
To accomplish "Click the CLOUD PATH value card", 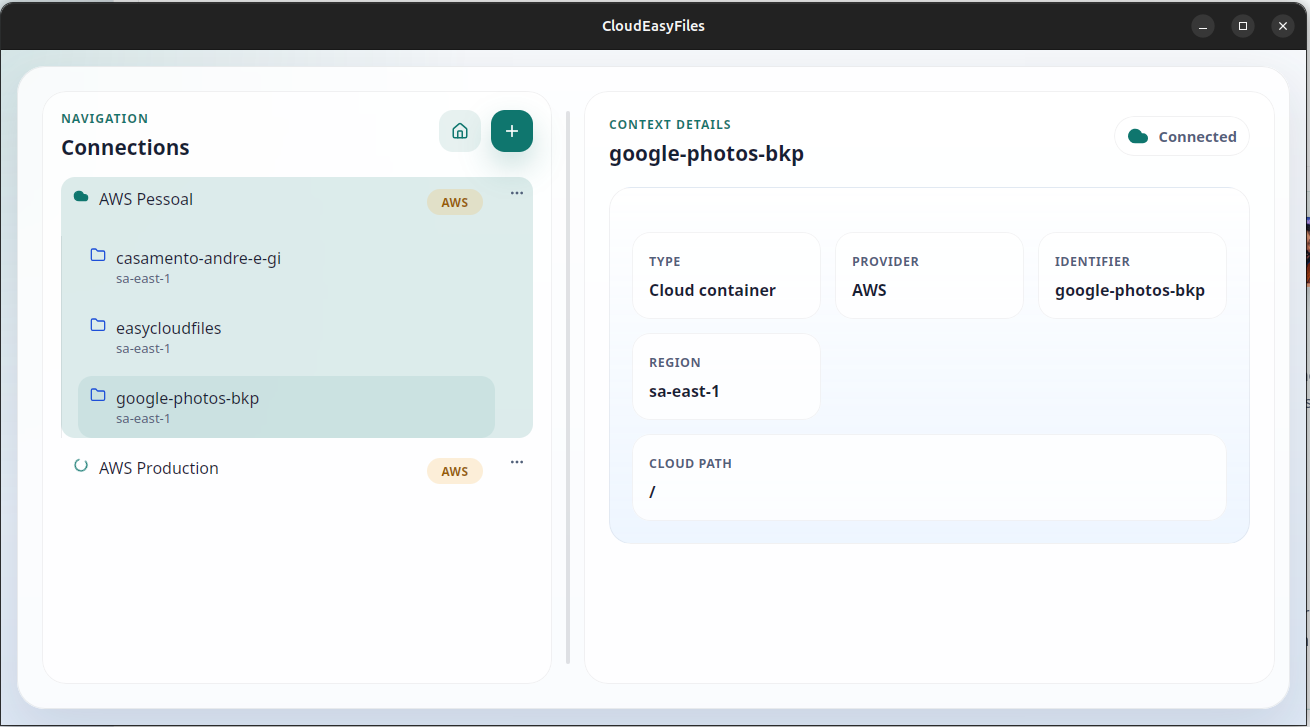I will tap(929, 479).
